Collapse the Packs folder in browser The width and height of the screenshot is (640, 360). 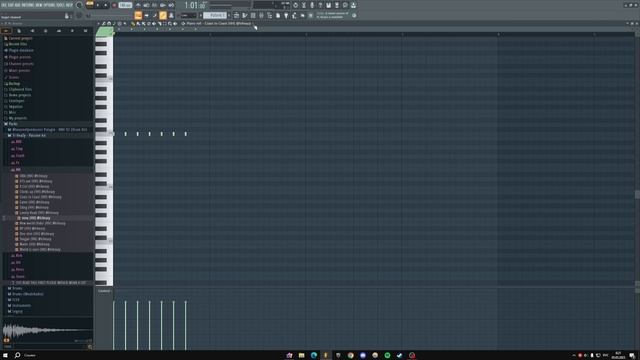point(13,124)
